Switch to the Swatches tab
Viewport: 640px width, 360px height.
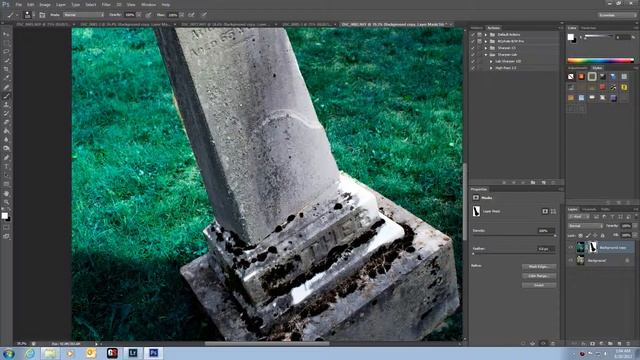589,28
